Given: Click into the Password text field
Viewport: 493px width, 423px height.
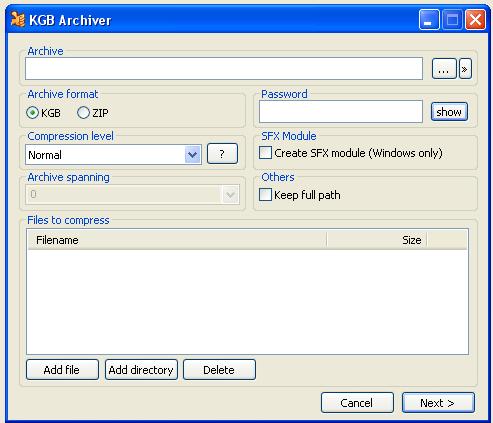Looking at the screenshot, I should click(341, 112).
